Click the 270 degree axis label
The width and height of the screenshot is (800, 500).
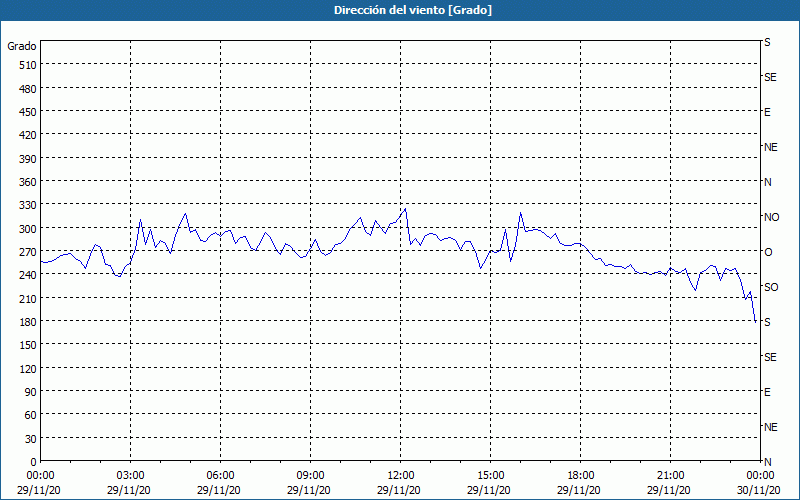click(29, 252)
